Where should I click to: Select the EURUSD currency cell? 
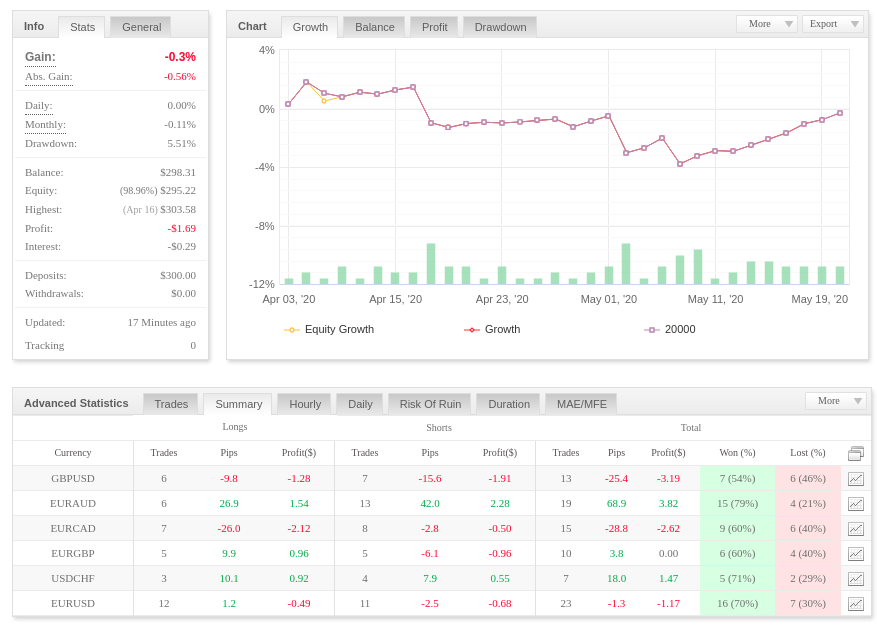point(73,604)
